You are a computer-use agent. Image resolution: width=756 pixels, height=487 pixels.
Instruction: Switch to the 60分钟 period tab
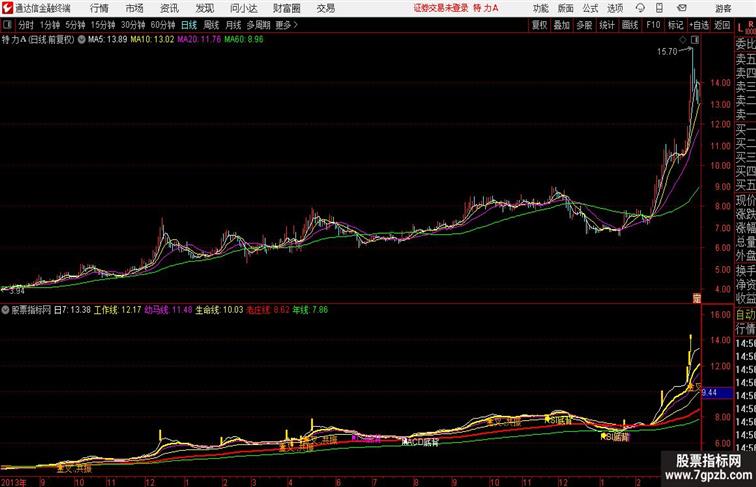coord(162,25)
